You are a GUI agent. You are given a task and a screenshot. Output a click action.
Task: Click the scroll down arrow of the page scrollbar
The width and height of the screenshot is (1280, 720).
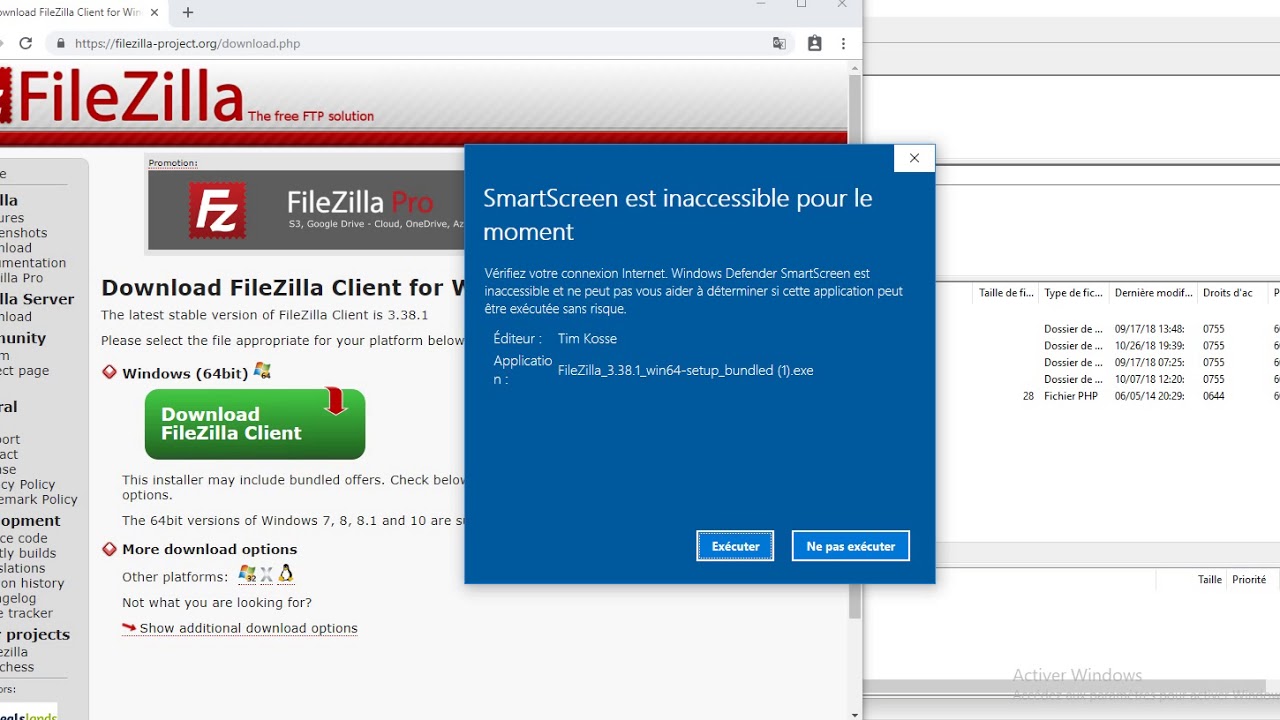[854, 714]
